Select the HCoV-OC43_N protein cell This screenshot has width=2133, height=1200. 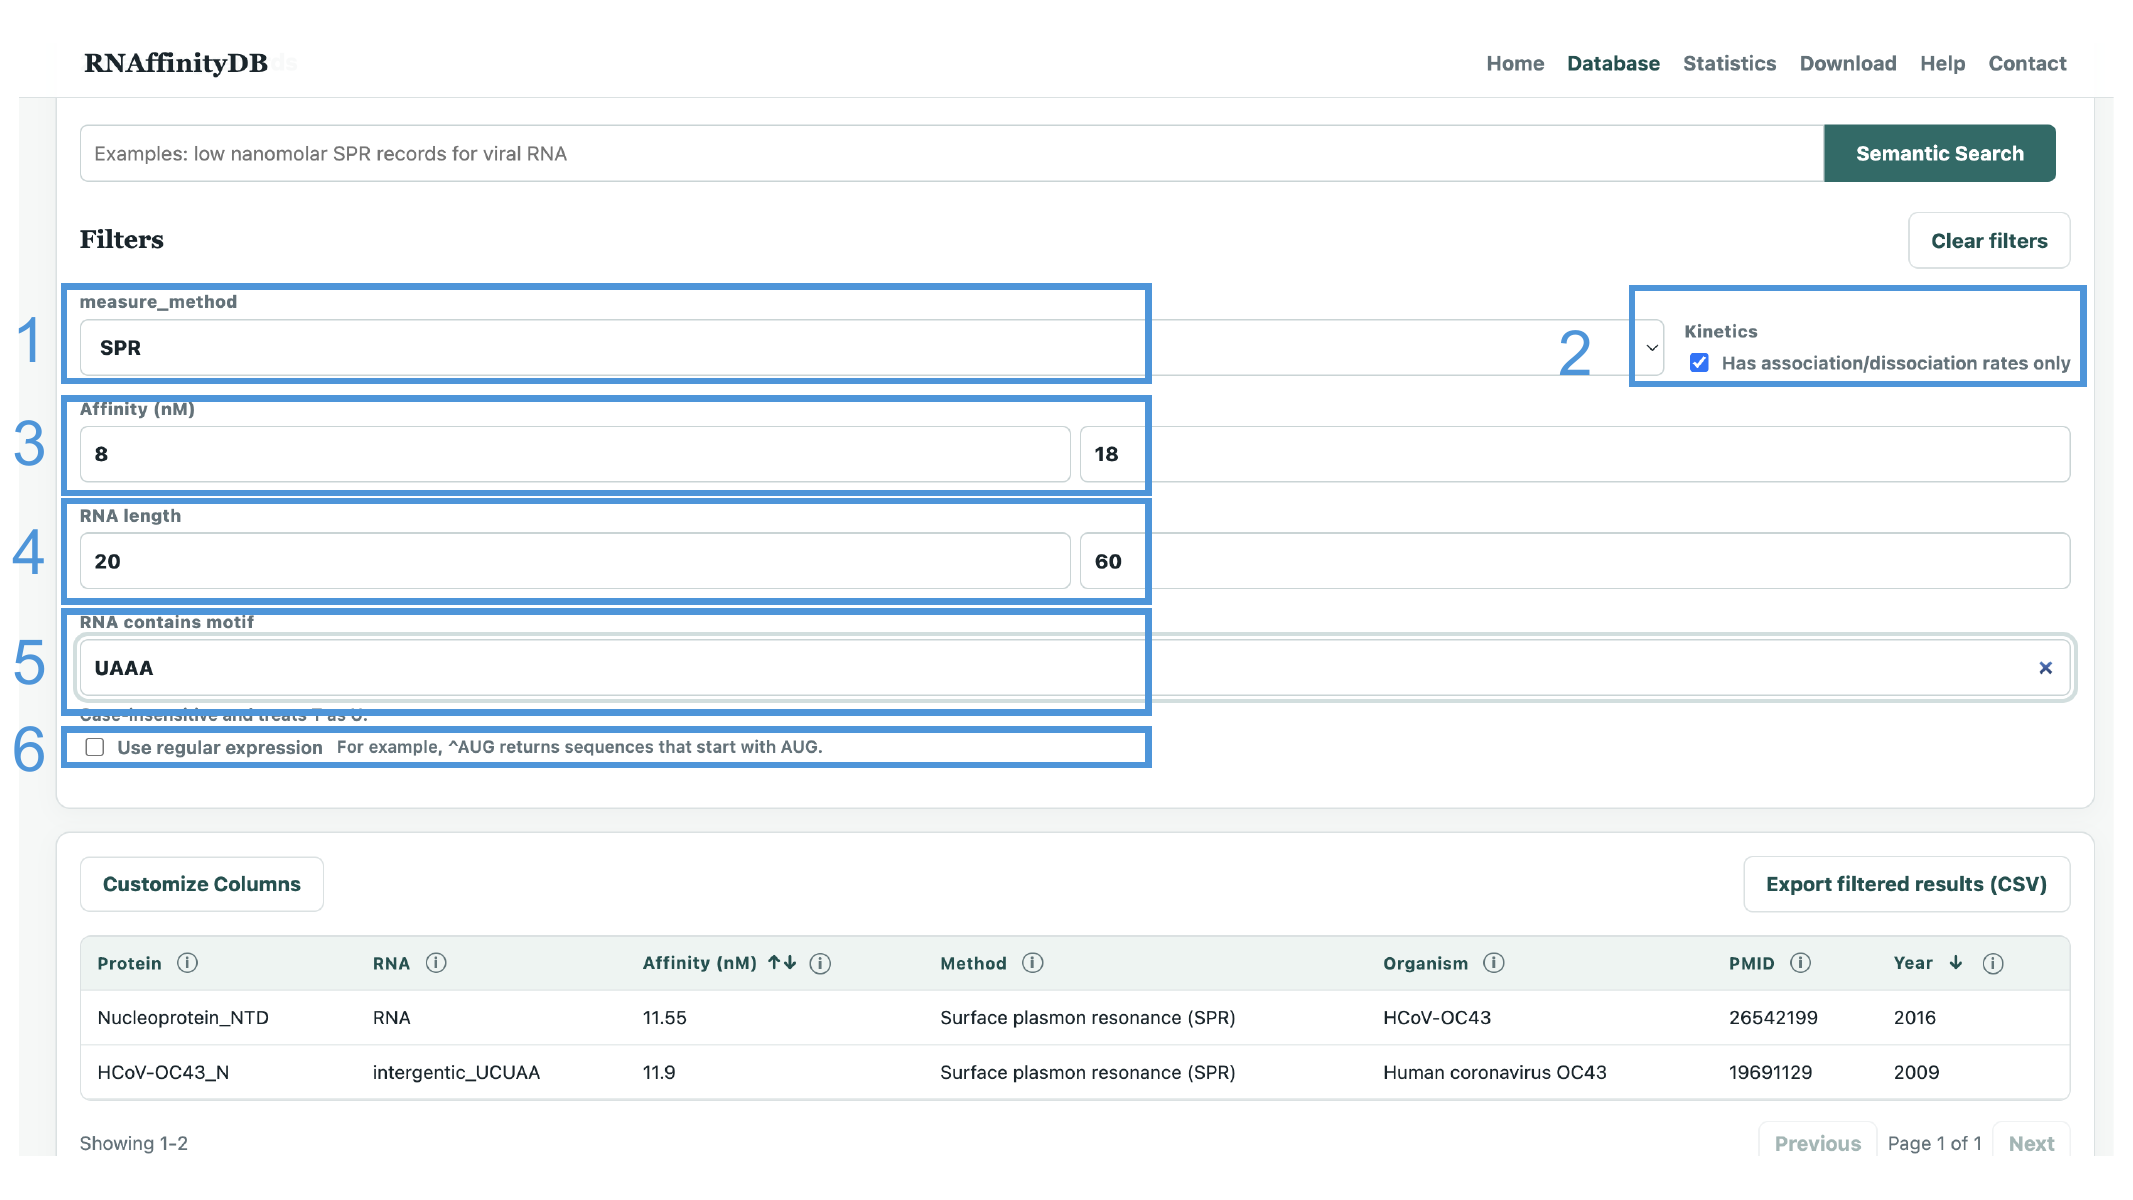coord(163,1072)
